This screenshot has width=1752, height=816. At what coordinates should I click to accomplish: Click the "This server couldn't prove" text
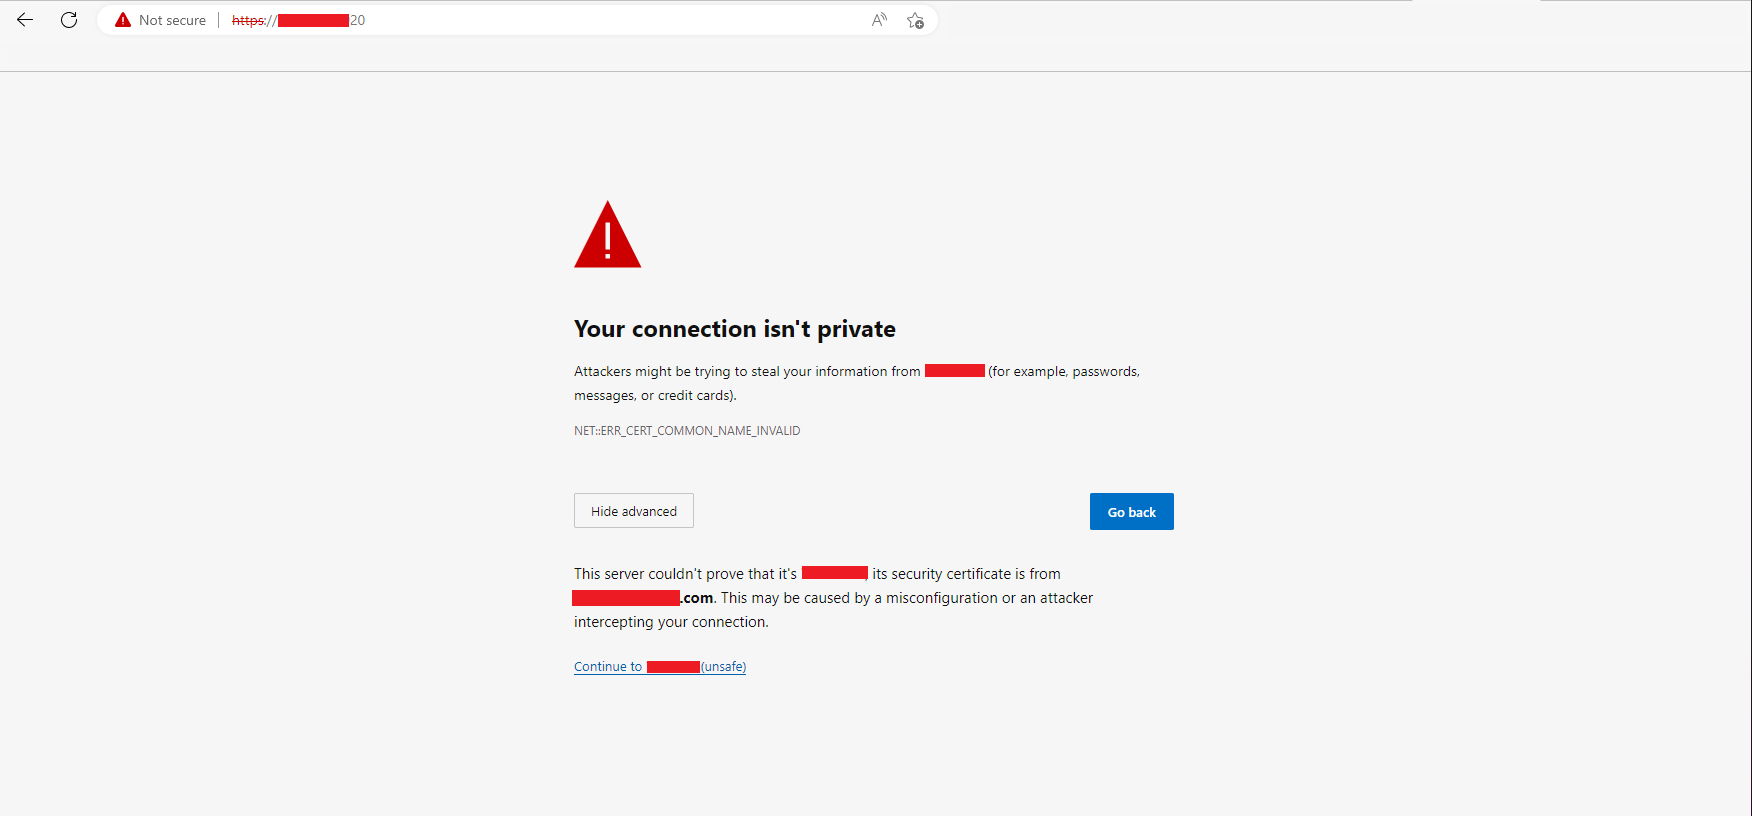[x=685, y=574]
